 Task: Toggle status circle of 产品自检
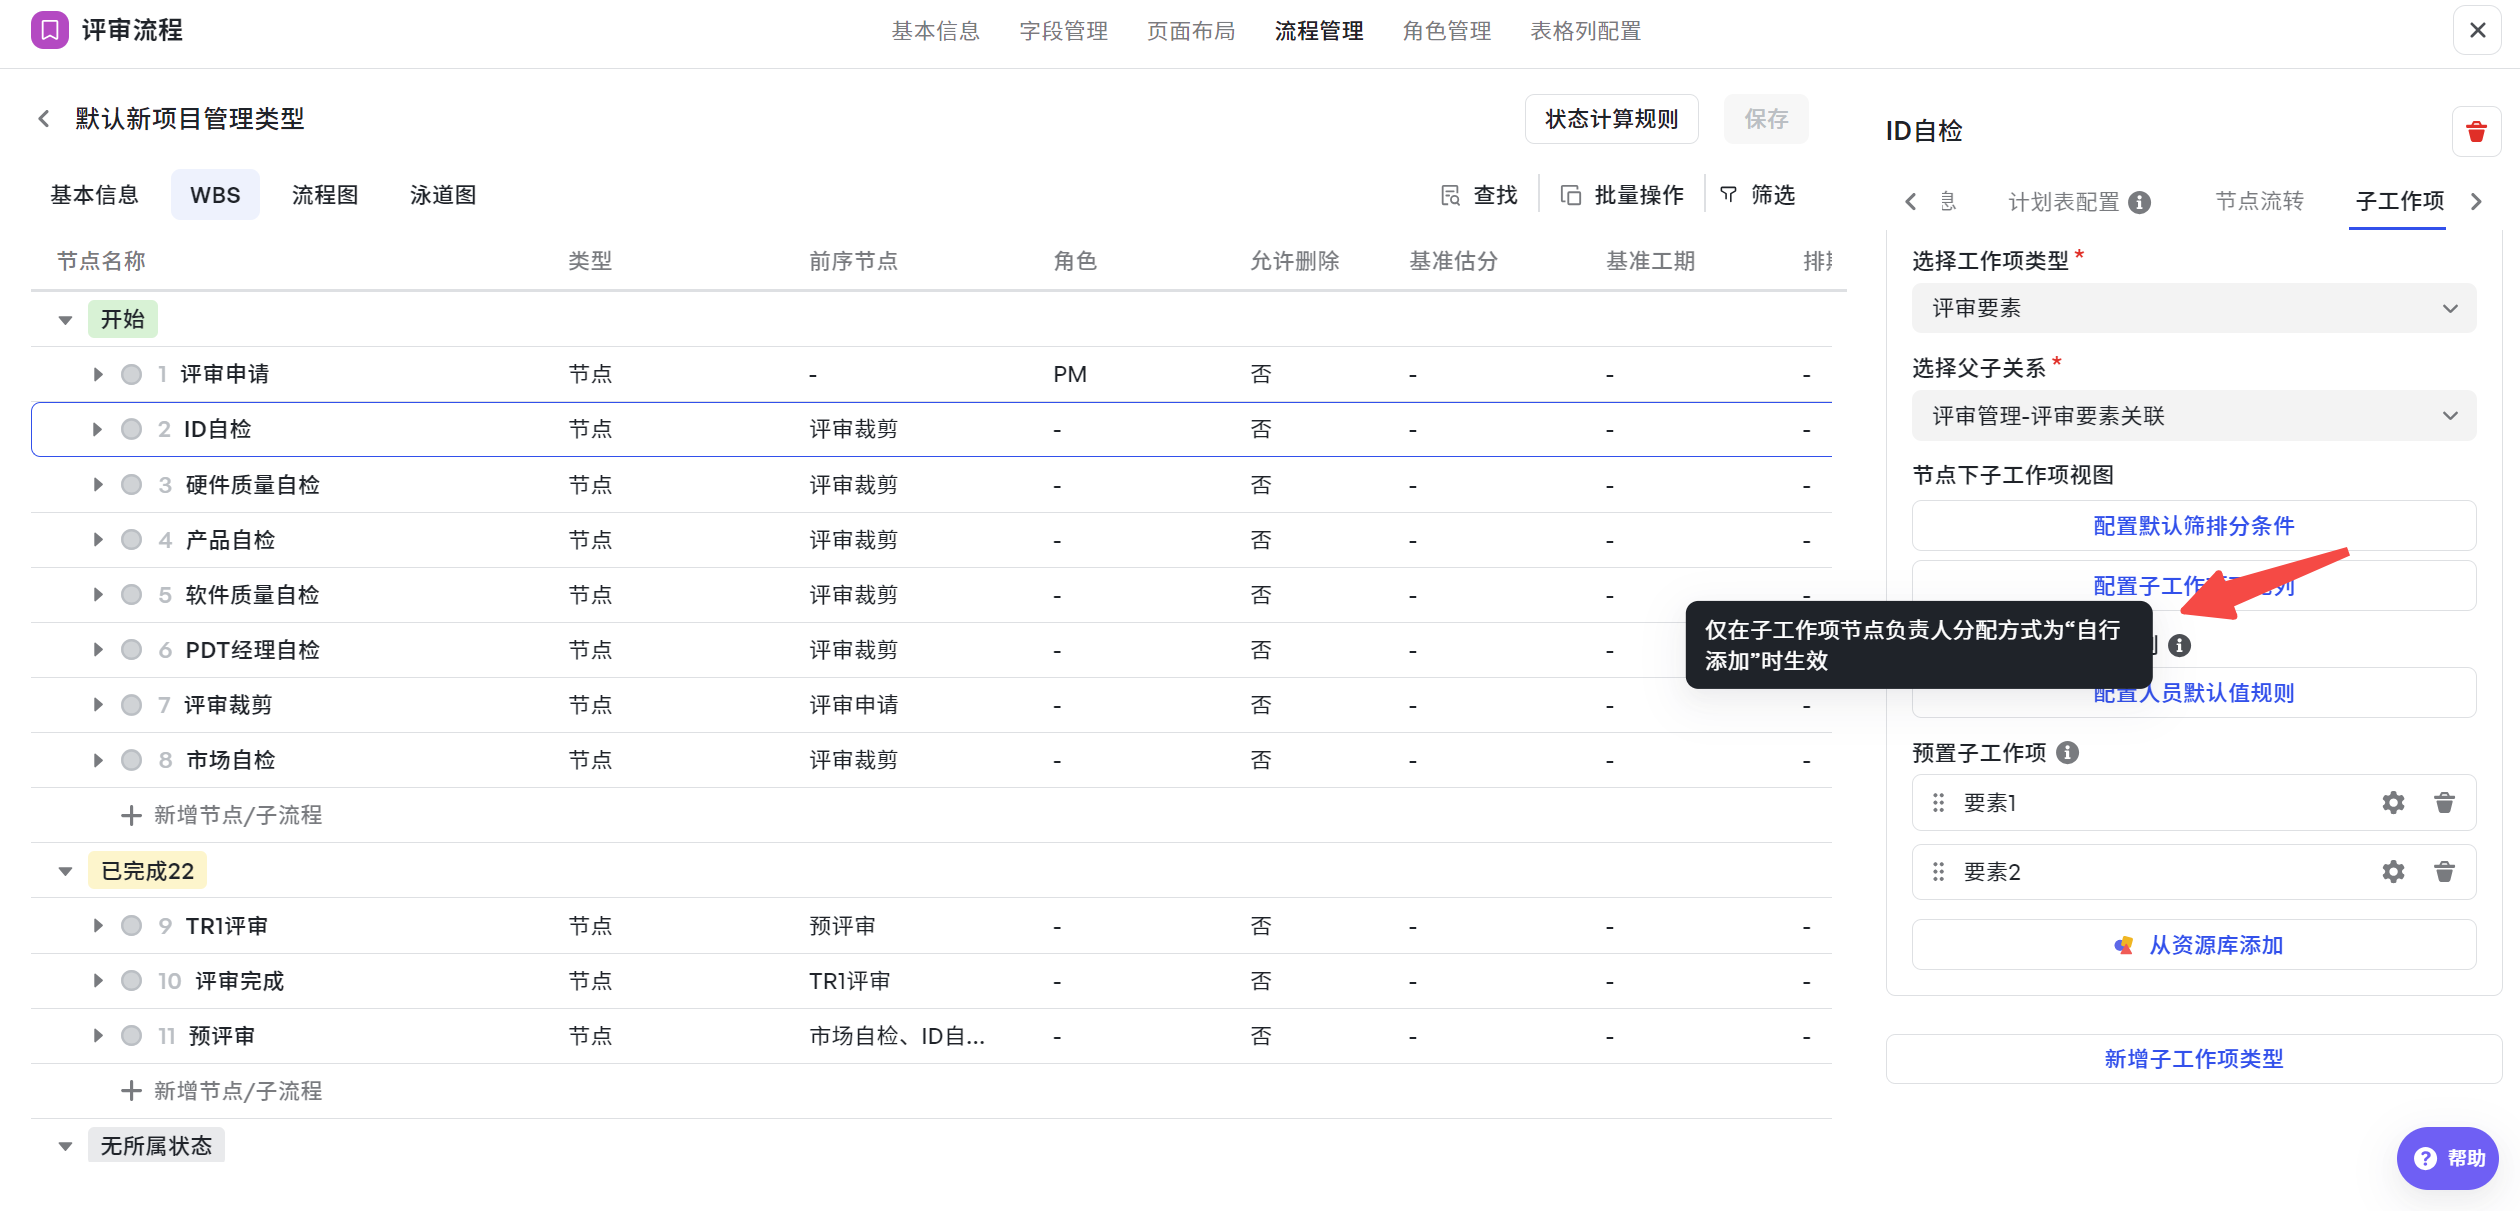point(131,540)
